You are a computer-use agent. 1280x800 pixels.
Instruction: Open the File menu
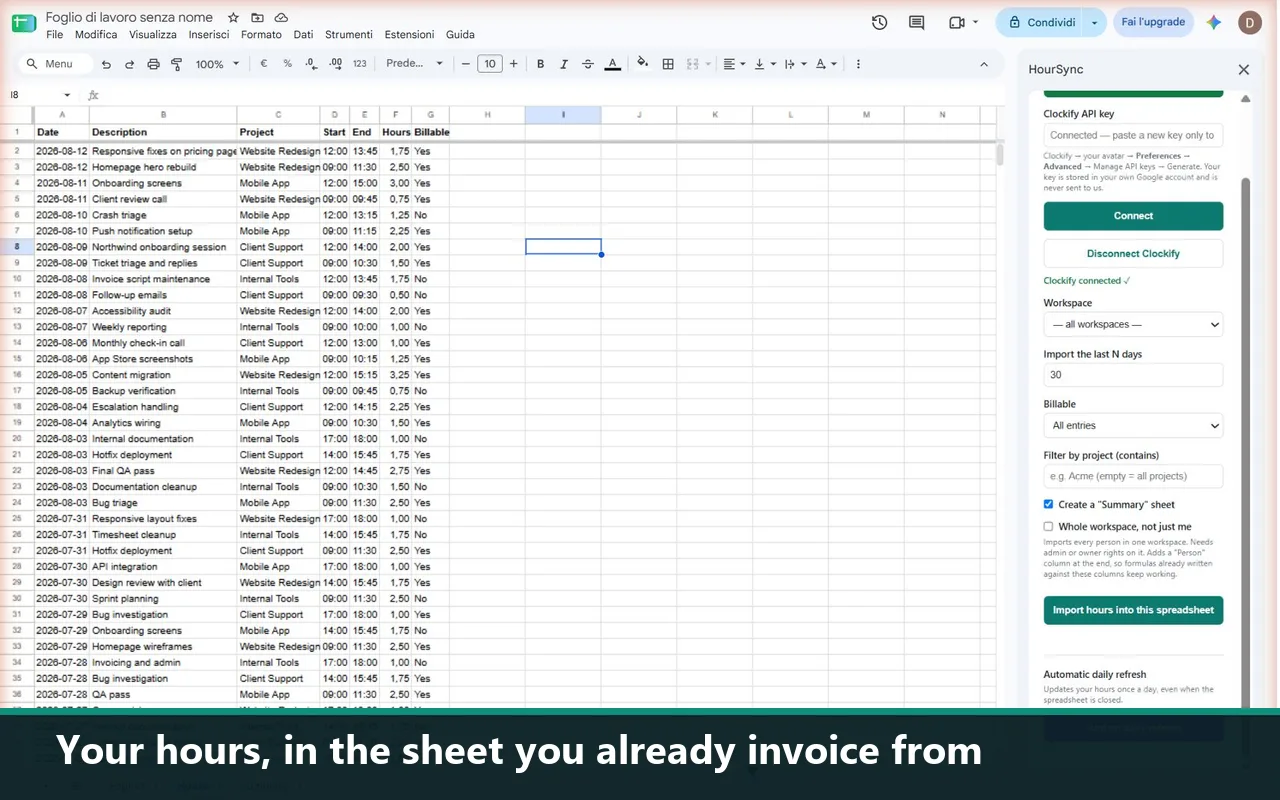click(x=55, y=35)
